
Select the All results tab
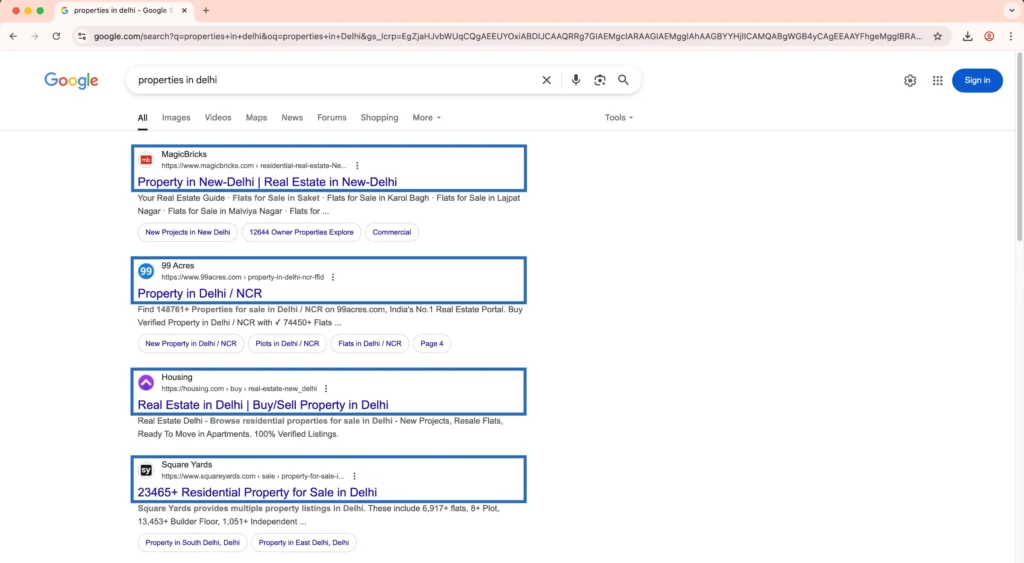tap(142, 118)
